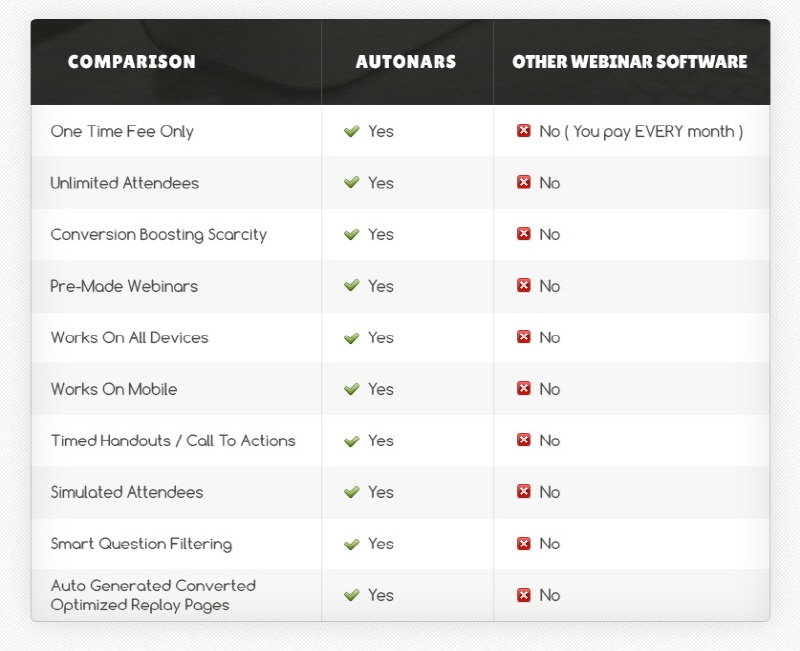Image resolution: width=800 pixels, height=651 pixels.
Task: Click 'No' text in Smart Question Filtering row
Action: (x=550, y=543)
